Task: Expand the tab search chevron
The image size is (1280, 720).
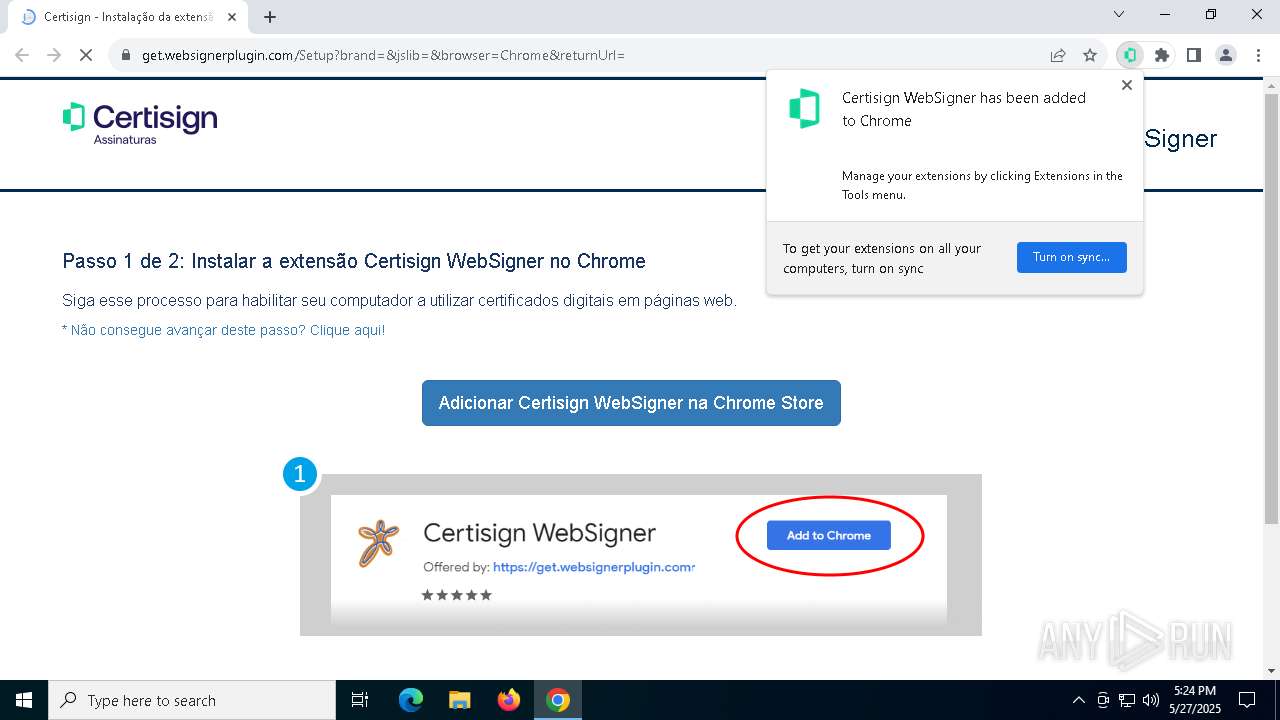Action: coord(1119,14)
